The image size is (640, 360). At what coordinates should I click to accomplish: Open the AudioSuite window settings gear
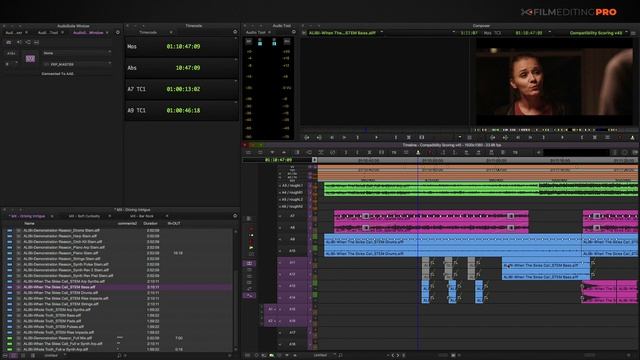pos(118,32)
